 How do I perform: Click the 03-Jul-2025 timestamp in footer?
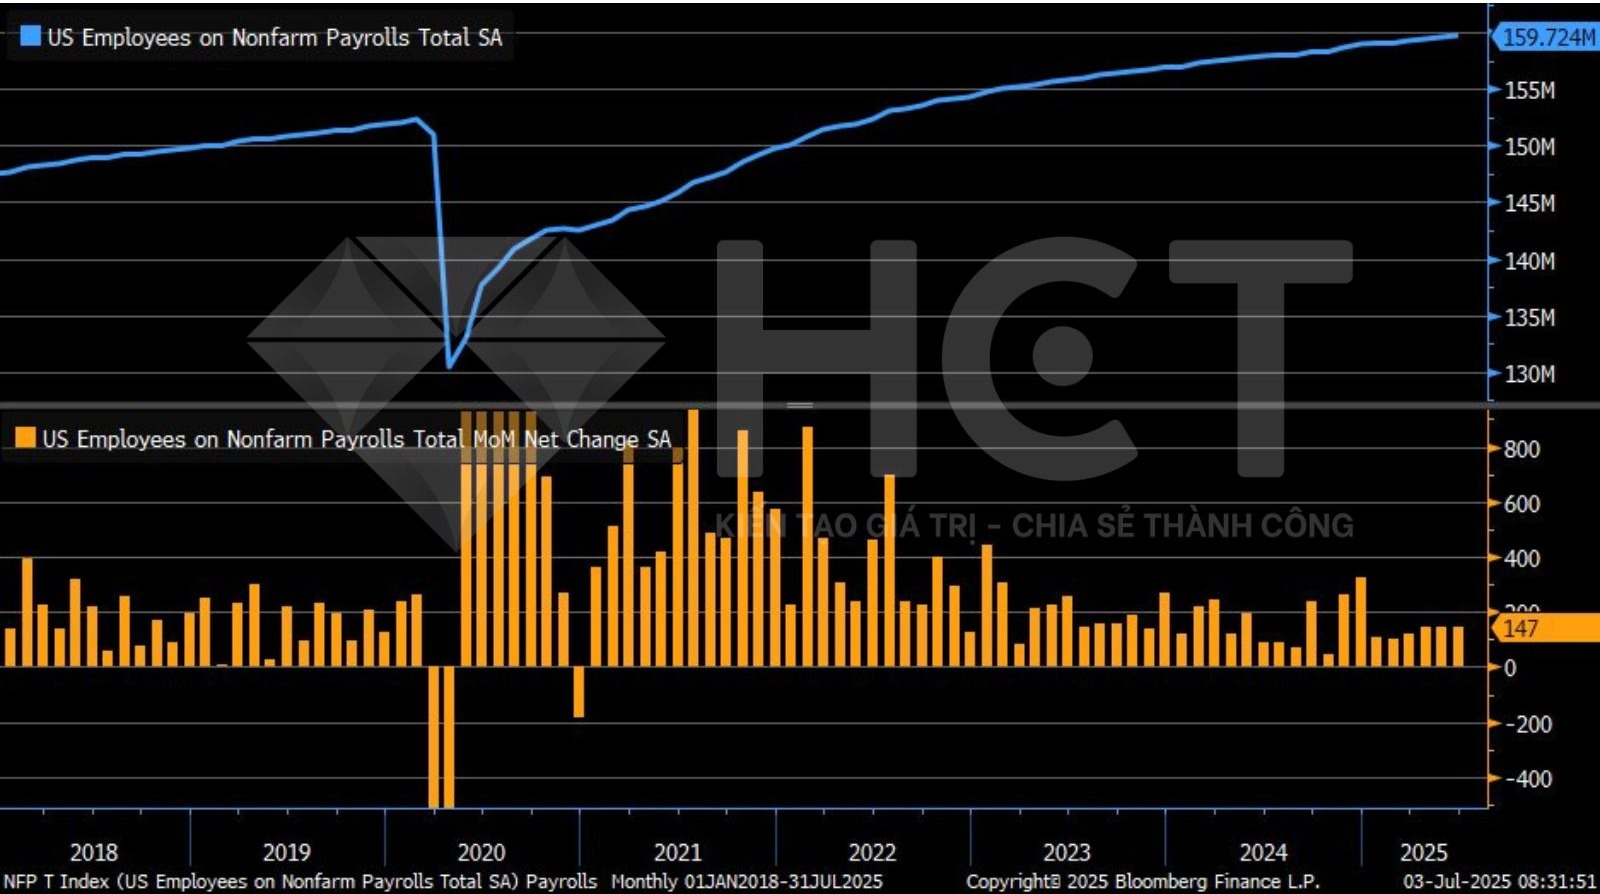tap(1499, 881)
